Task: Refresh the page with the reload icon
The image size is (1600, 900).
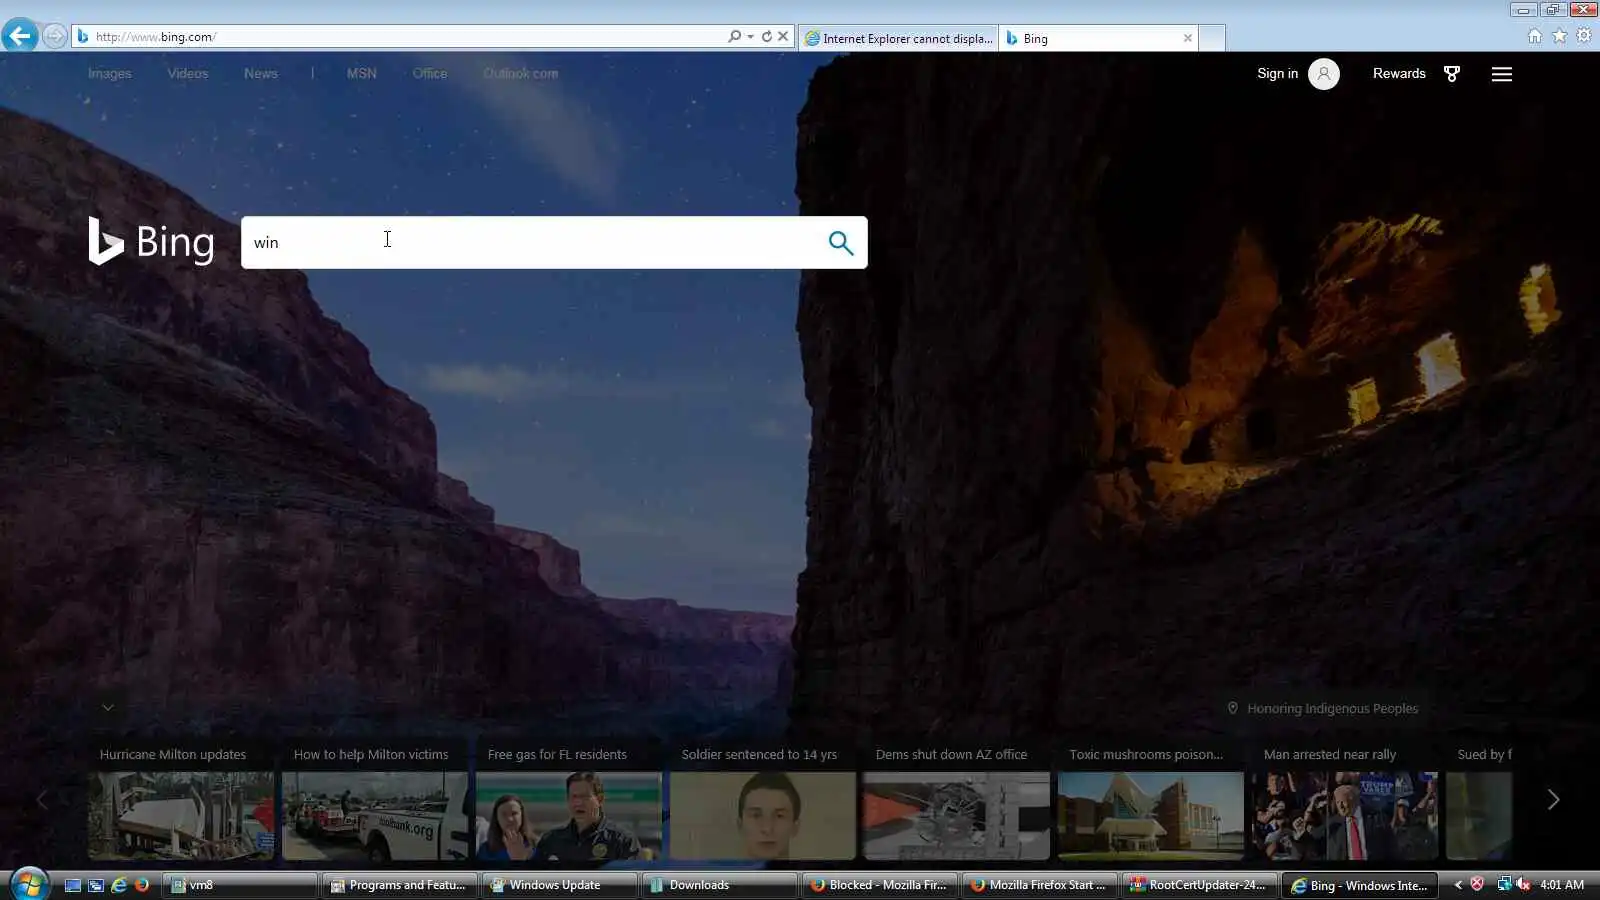Action: coord(767,36)
